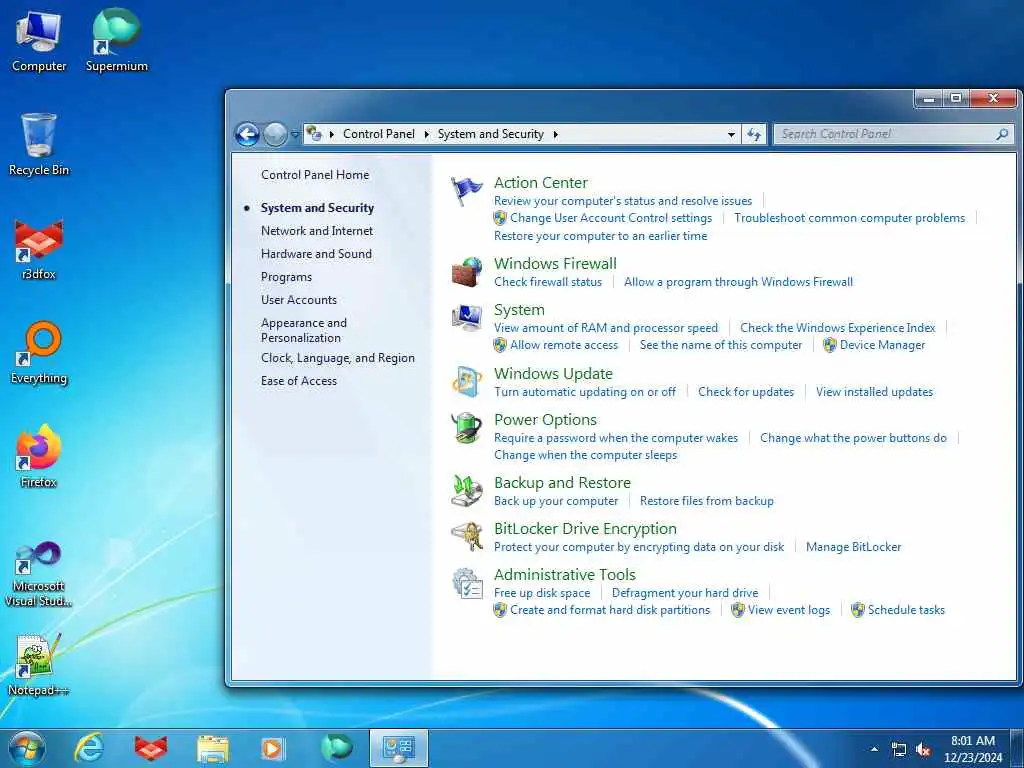Refresh the Control Panel address bar
The image size is (1024, 768).
(754, 135)
